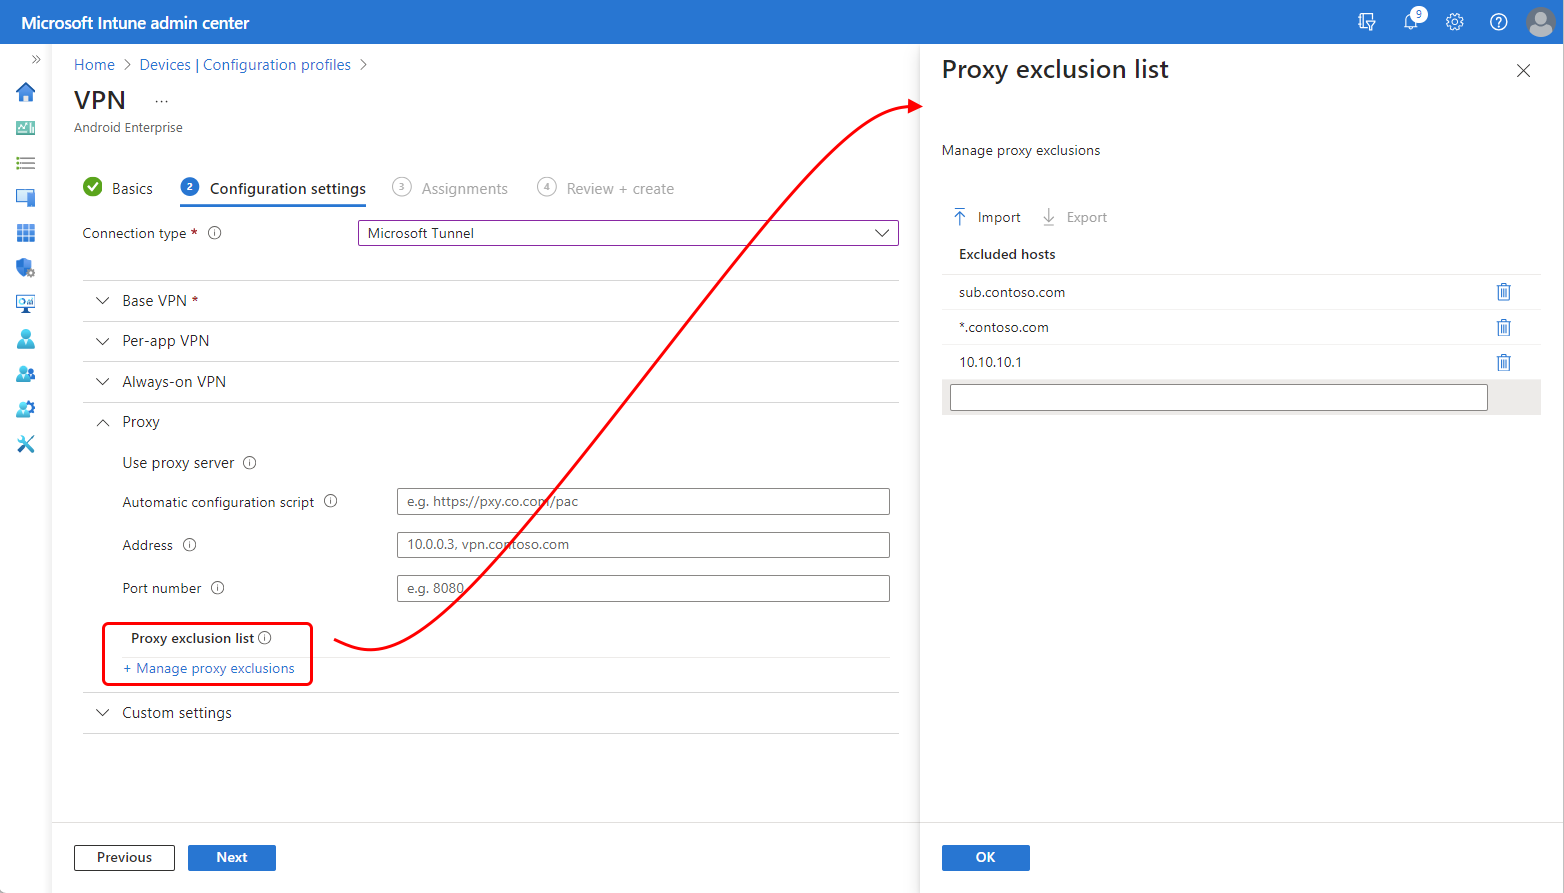Show info tooltip for Automatic configuration script
The height and width of the screenshot is (893, 1564).
pos(331,502)
